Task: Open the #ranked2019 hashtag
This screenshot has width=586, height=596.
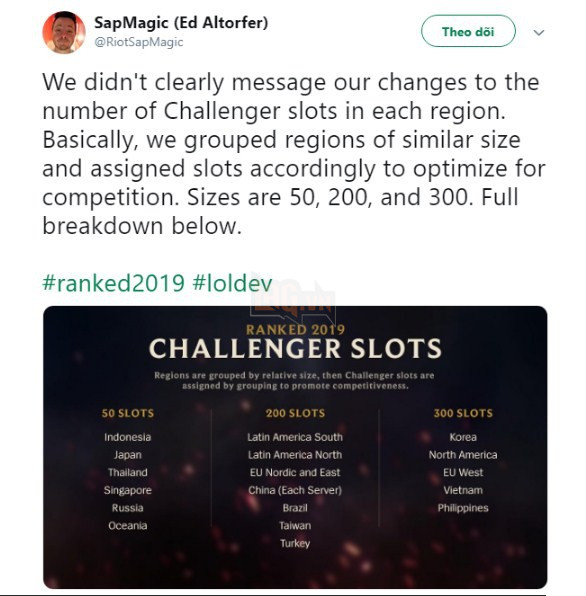Action: (114, 283)
